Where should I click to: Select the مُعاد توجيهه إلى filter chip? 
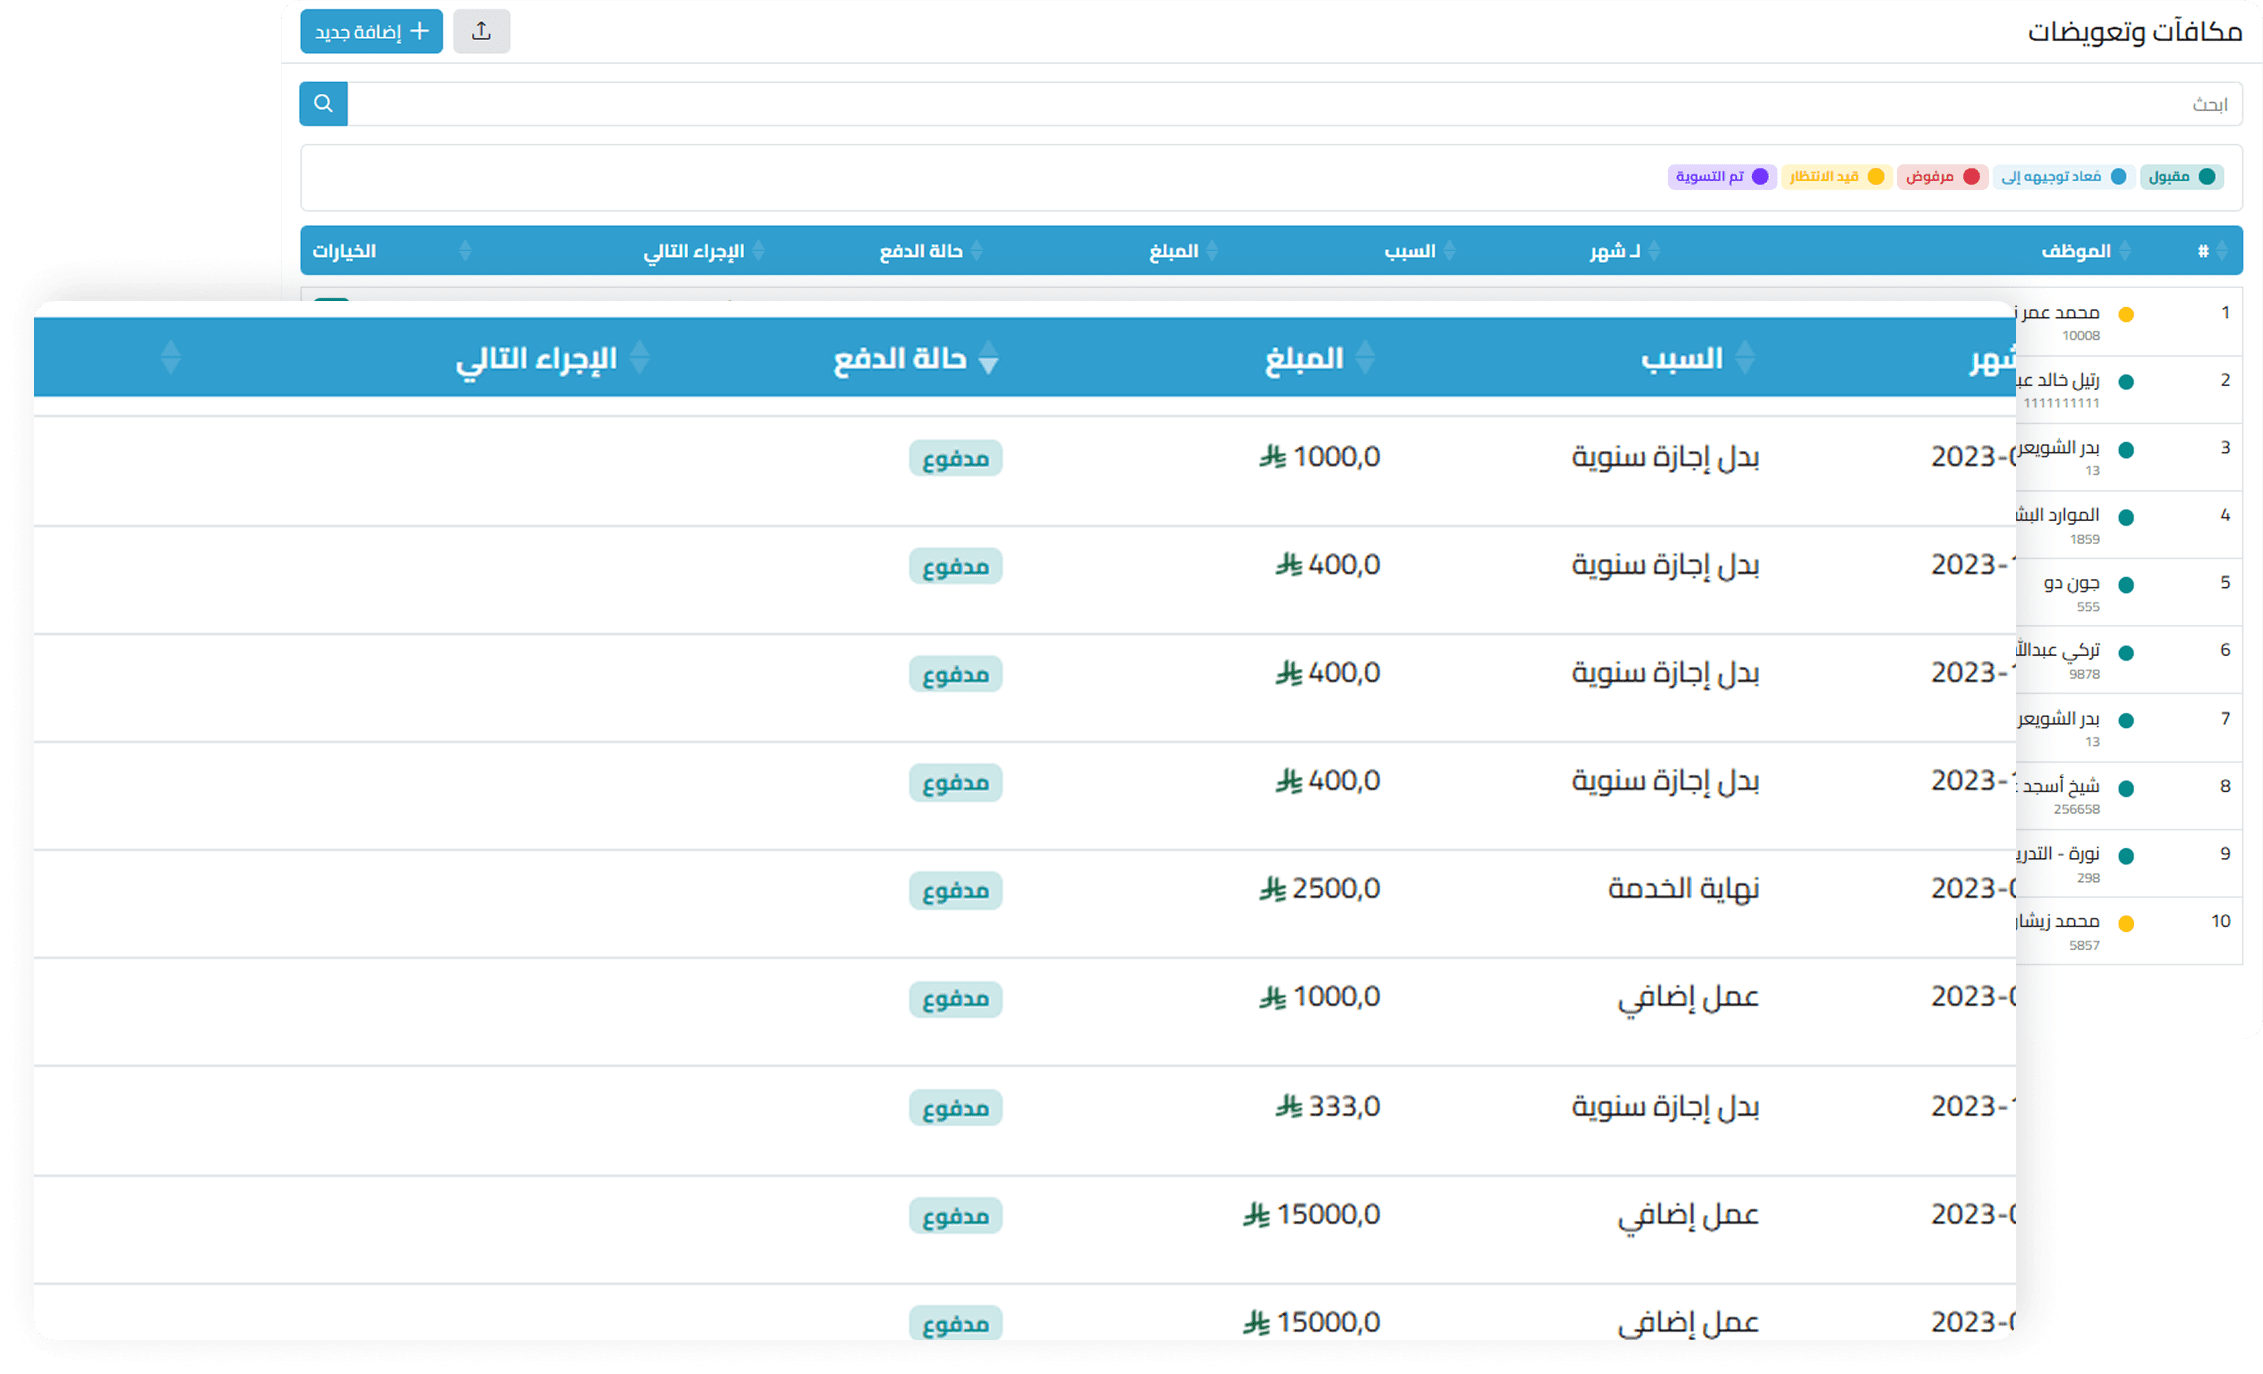click(x=2063, y=177)
